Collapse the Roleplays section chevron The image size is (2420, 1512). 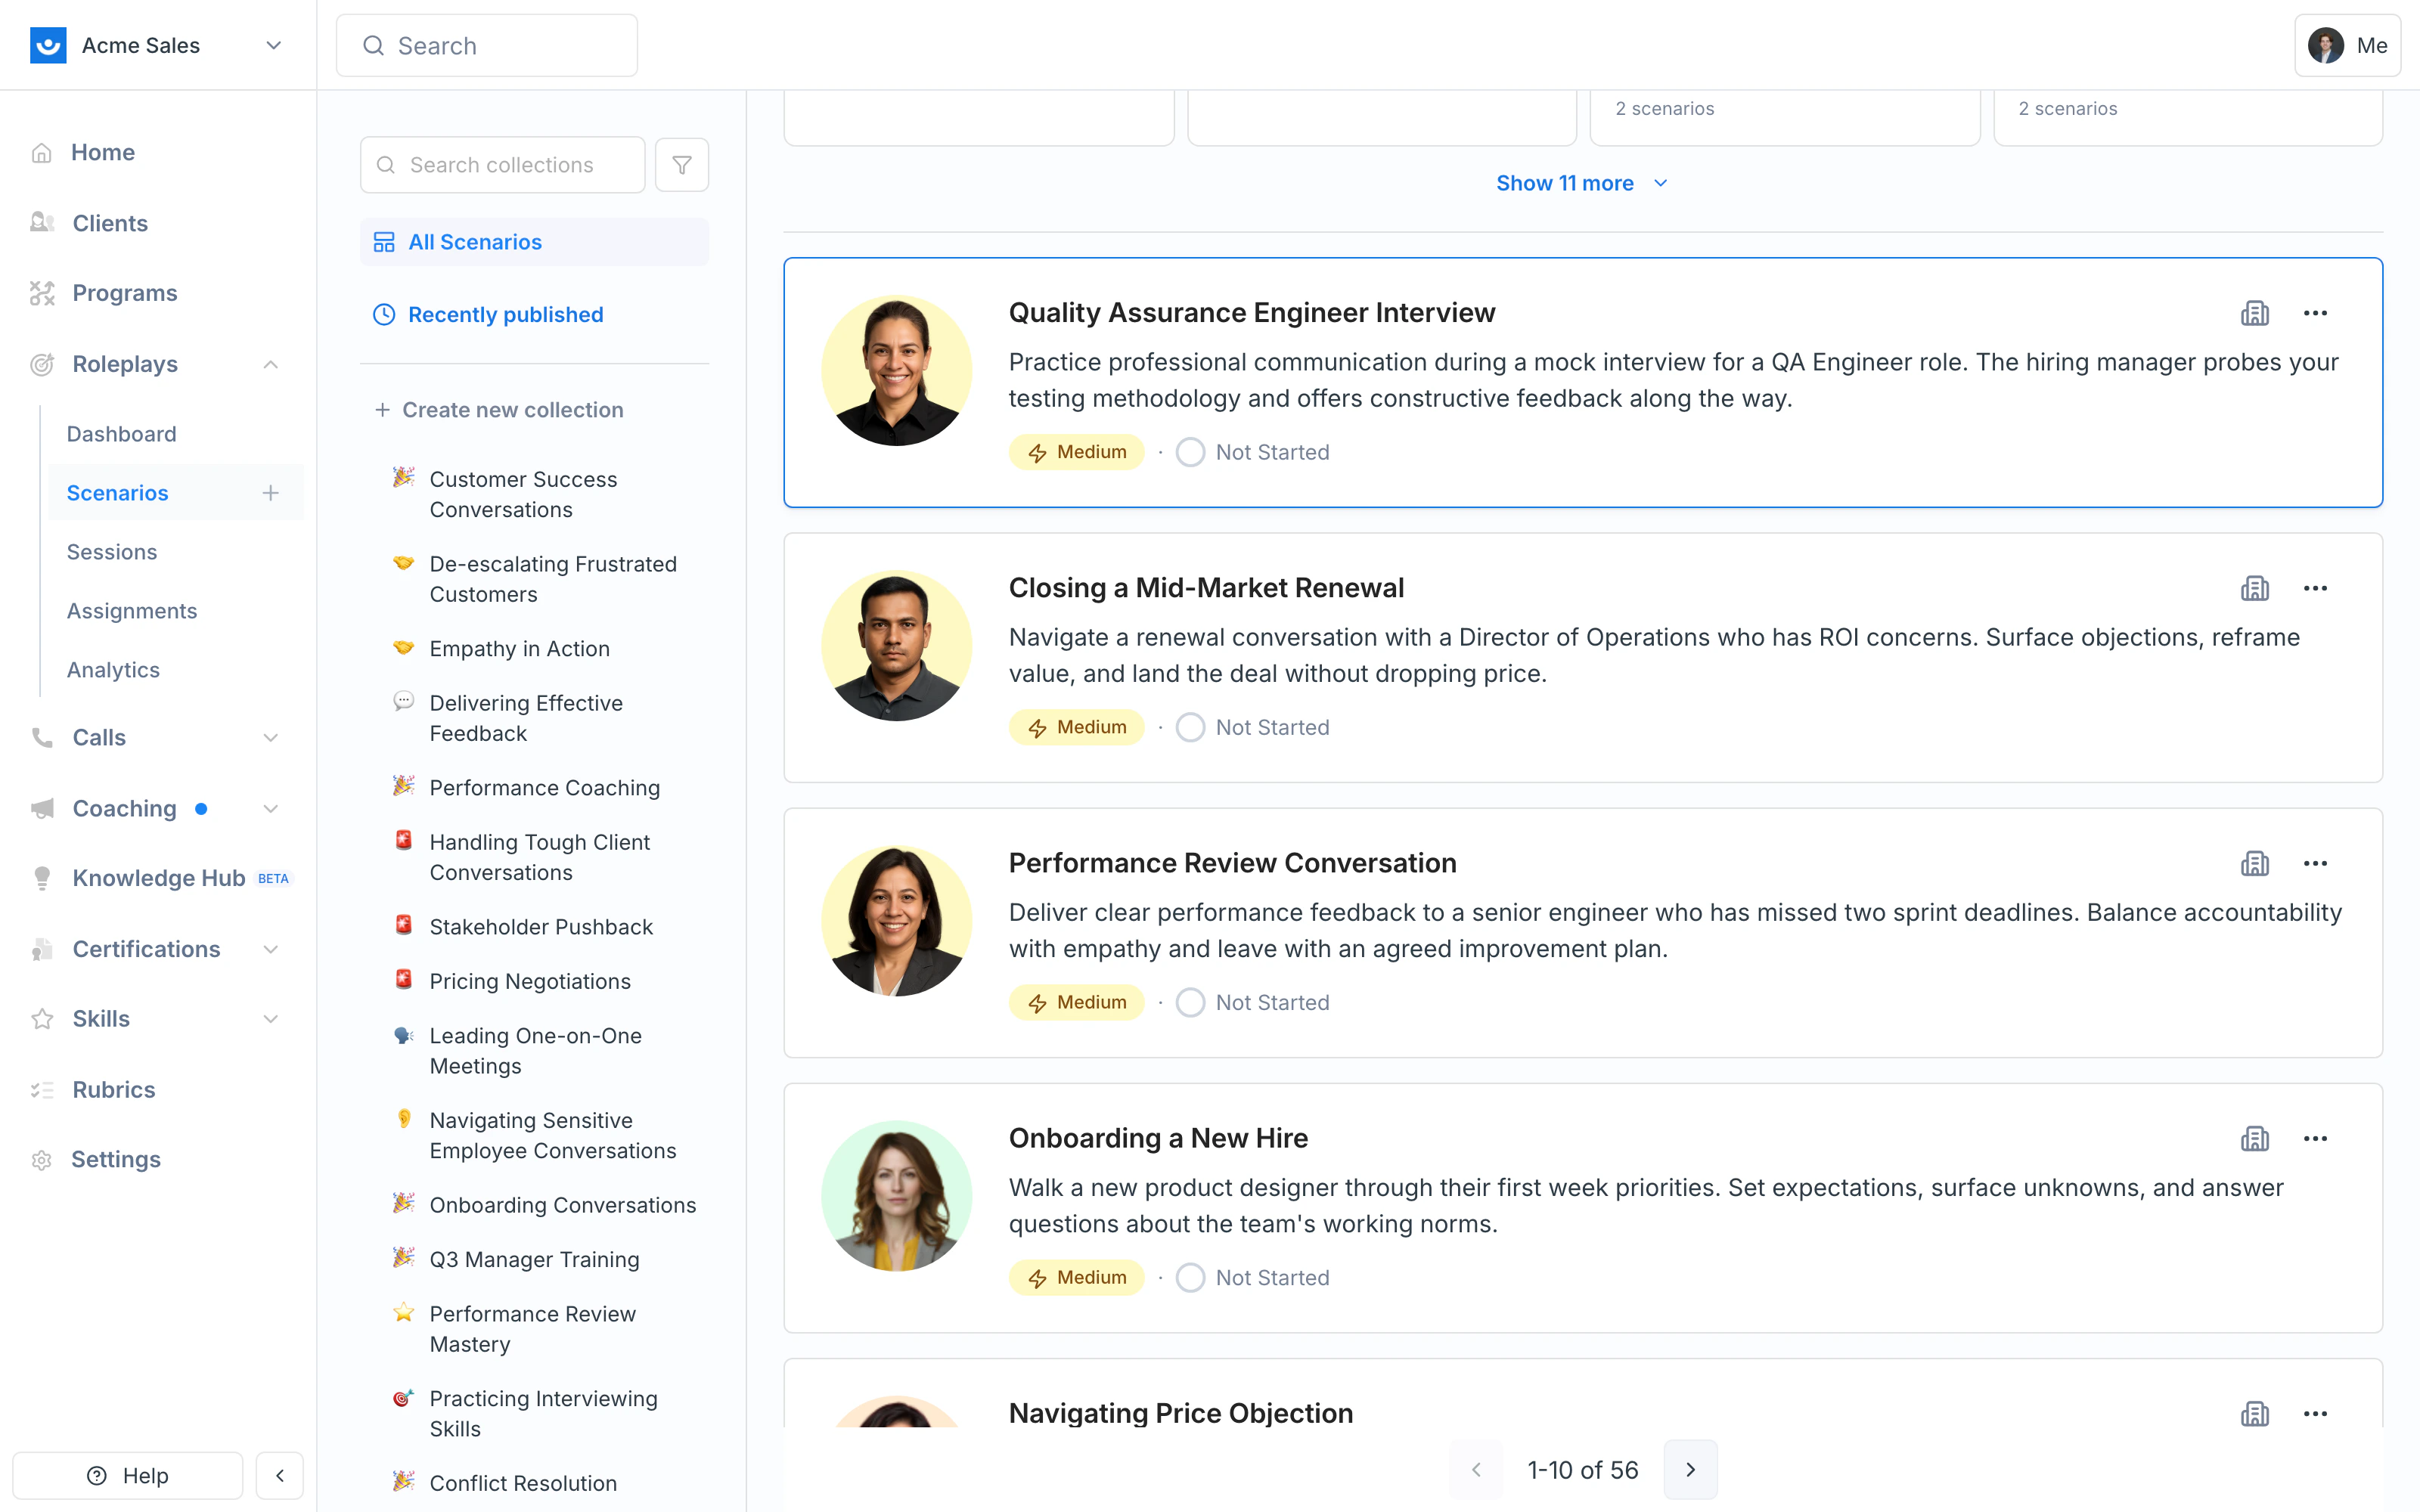270,364
